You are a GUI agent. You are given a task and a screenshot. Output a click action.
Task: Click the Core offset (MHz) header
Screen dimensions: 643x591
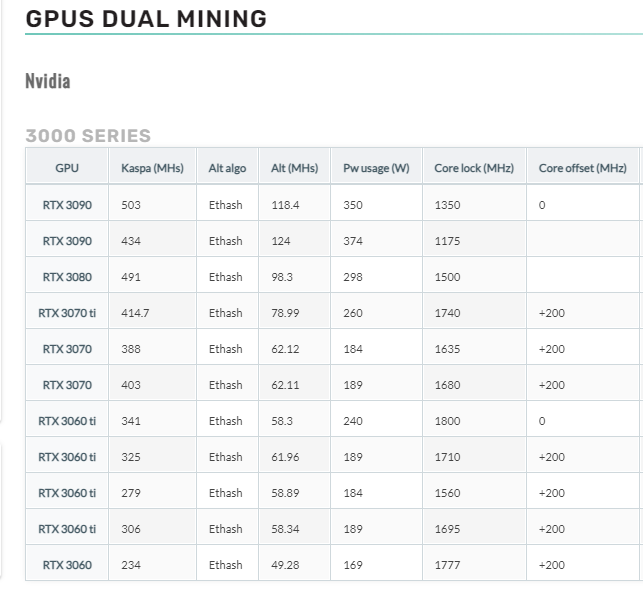(582, 168)
